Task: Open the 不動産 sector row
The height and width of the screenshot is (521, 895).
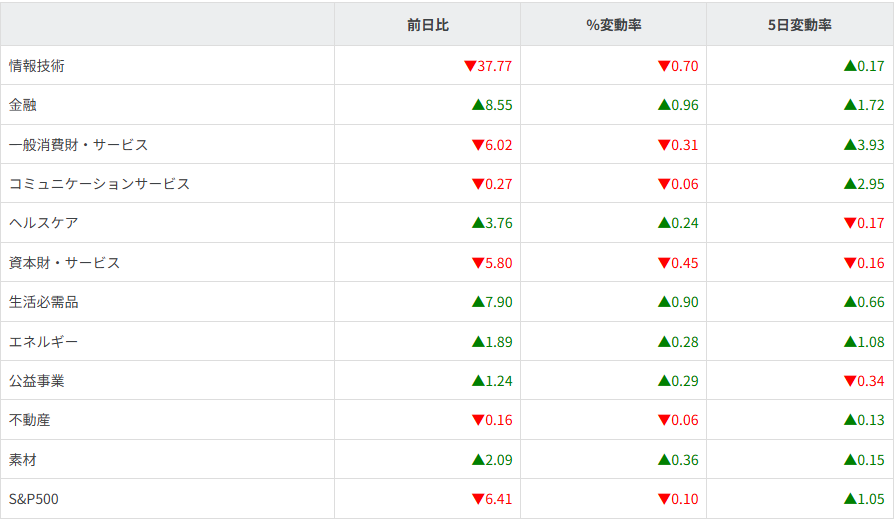Action: pos(30,420)
